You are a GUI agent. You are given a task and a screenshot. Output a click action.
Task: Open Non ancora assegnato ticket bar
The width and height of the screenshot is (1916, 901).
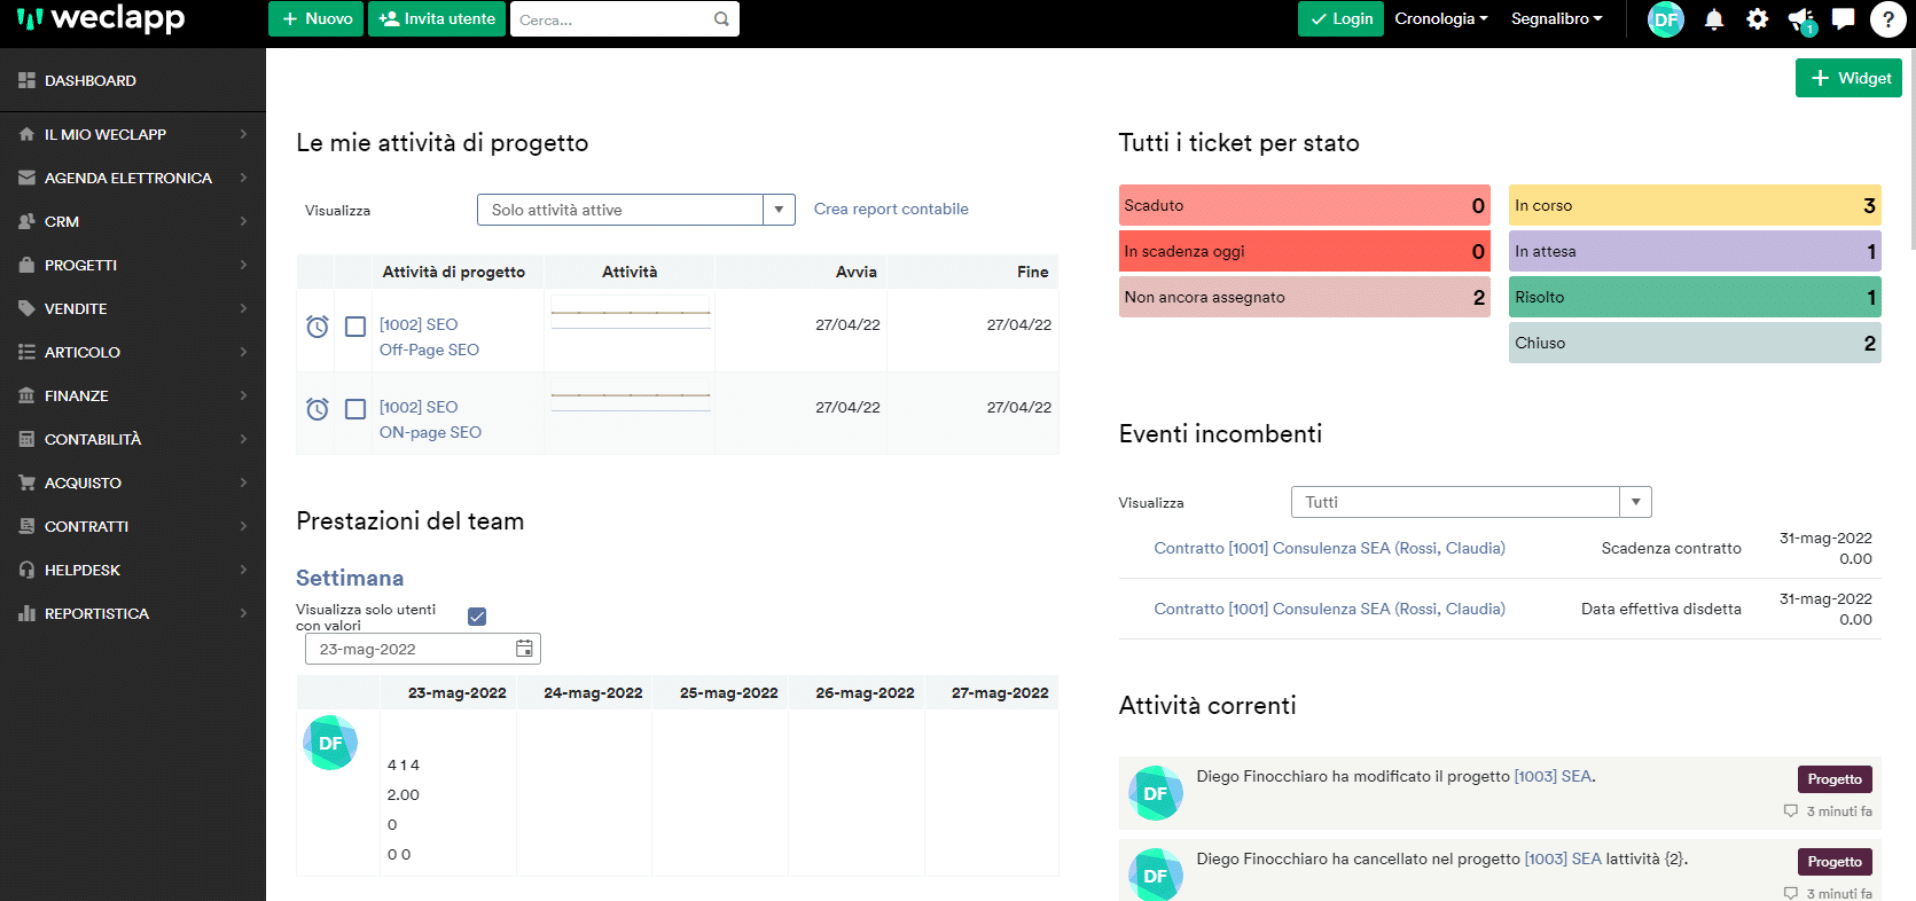(1305, 297)
